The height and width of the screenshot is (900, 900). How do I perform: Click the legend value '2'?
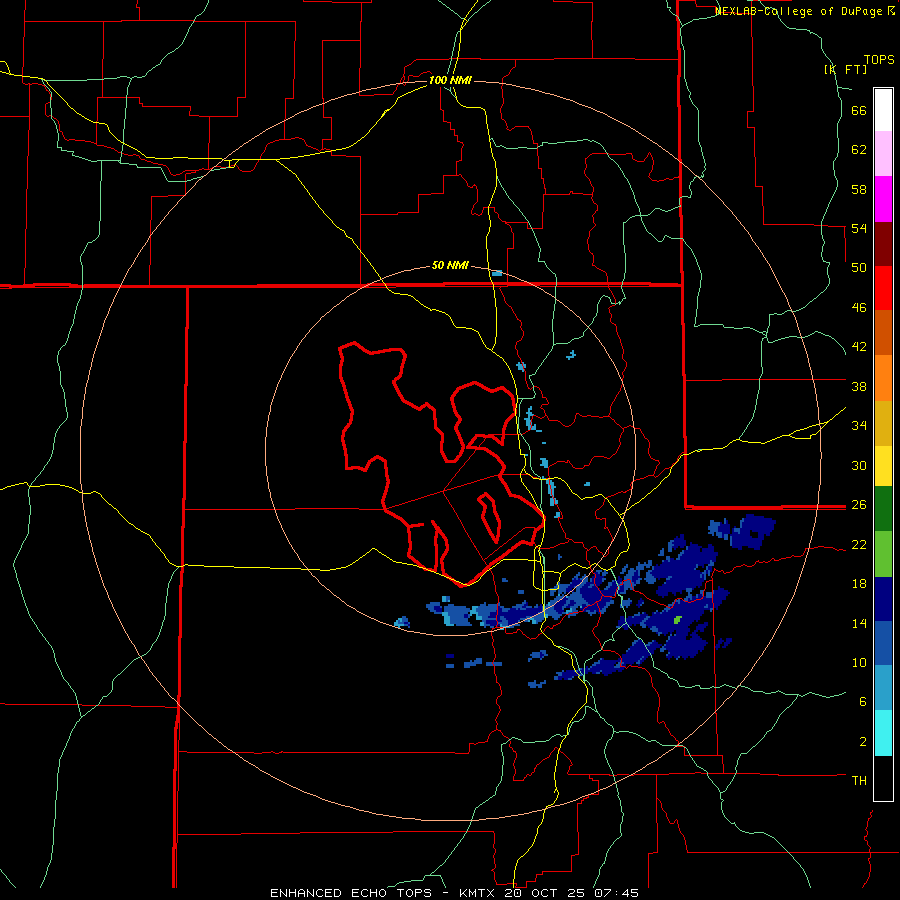tap(863, 742)
